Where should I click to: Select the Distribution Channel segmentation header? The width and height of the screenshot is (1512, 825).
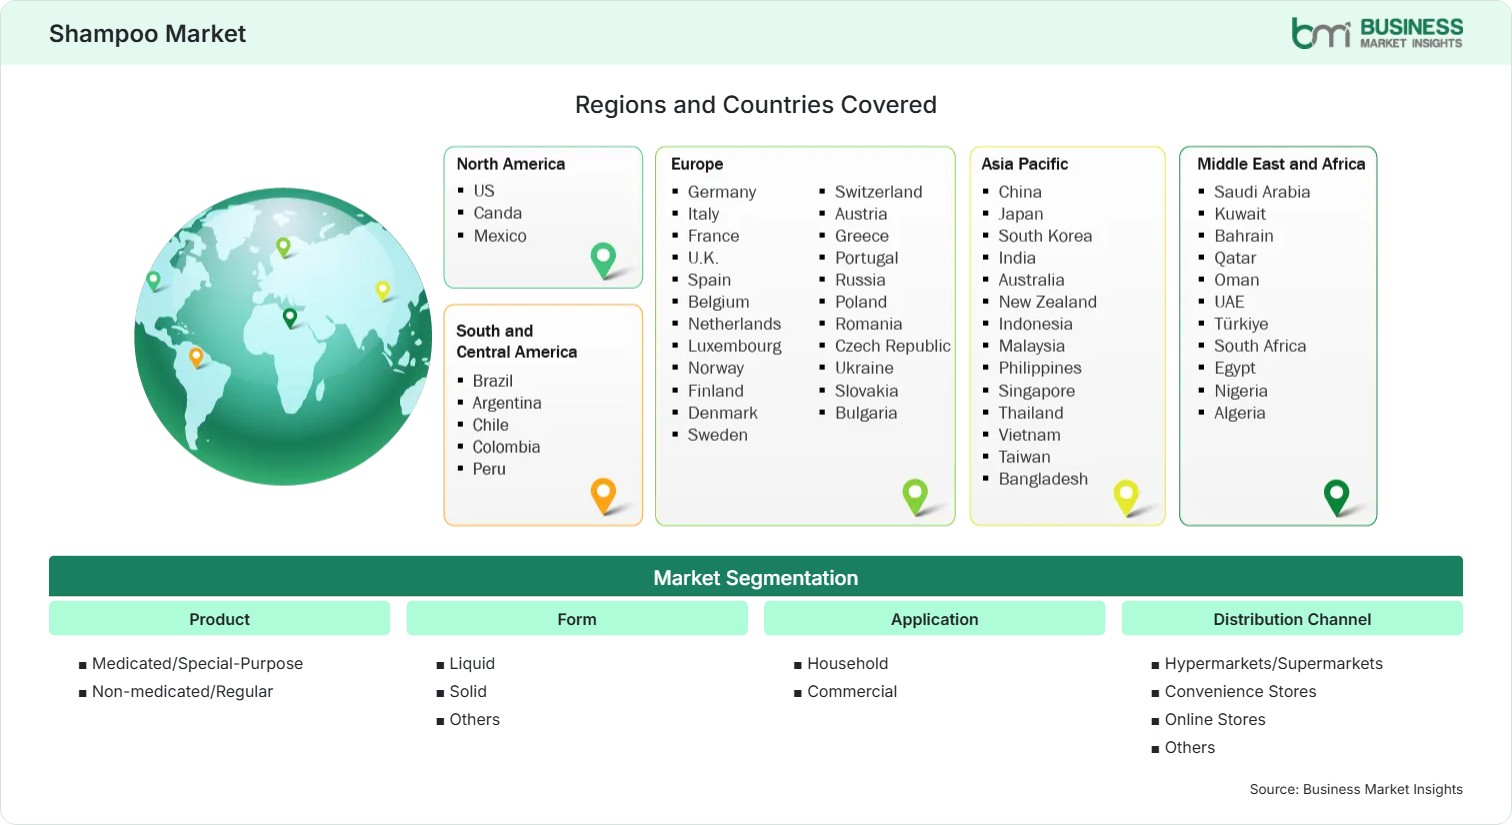tap(1292, 619)
